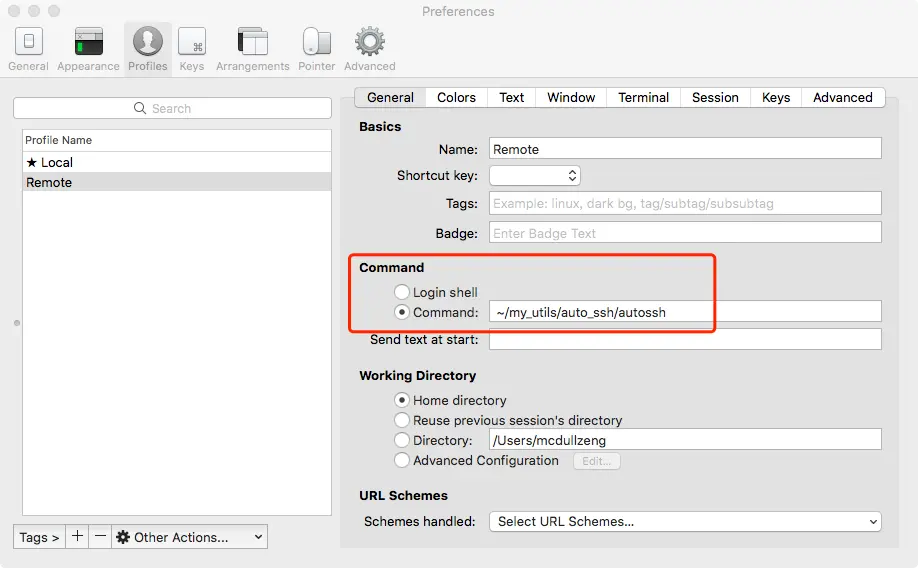Click the Directory path field /Users/mcdullzeng
918x568 pixels.
pyautogui.click(x=685, y=439)
